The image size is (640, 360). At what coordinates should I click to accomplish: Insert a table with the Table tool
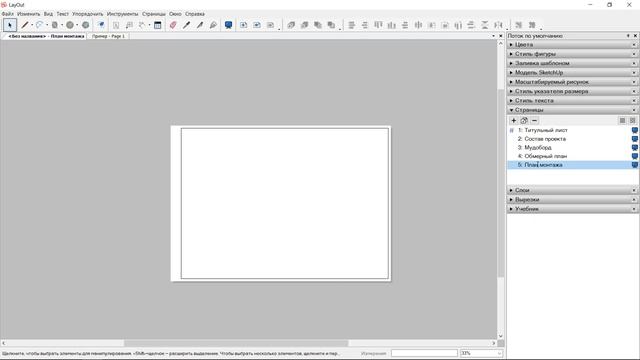pos(158,25)
